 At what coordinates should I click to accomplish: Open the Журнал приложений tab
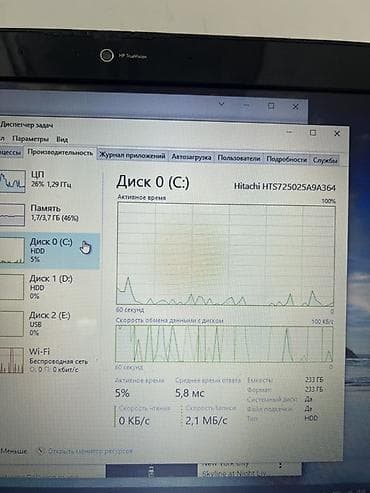[132, 156]
